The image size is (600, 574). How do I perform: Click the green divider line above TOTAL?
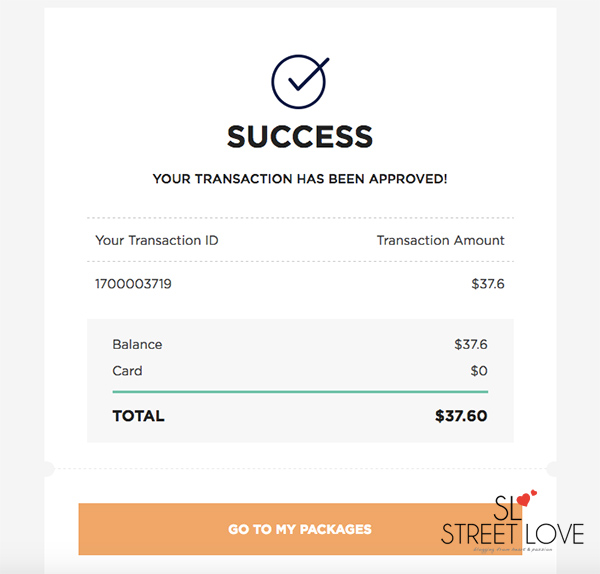click(300, 392)
